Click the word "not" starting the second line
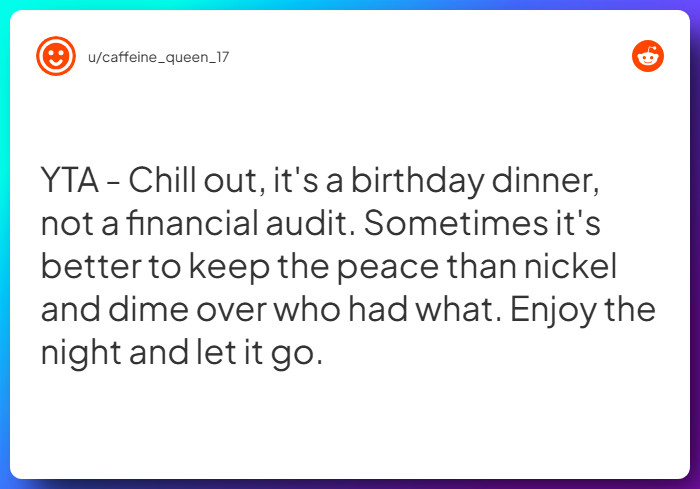 67,224
